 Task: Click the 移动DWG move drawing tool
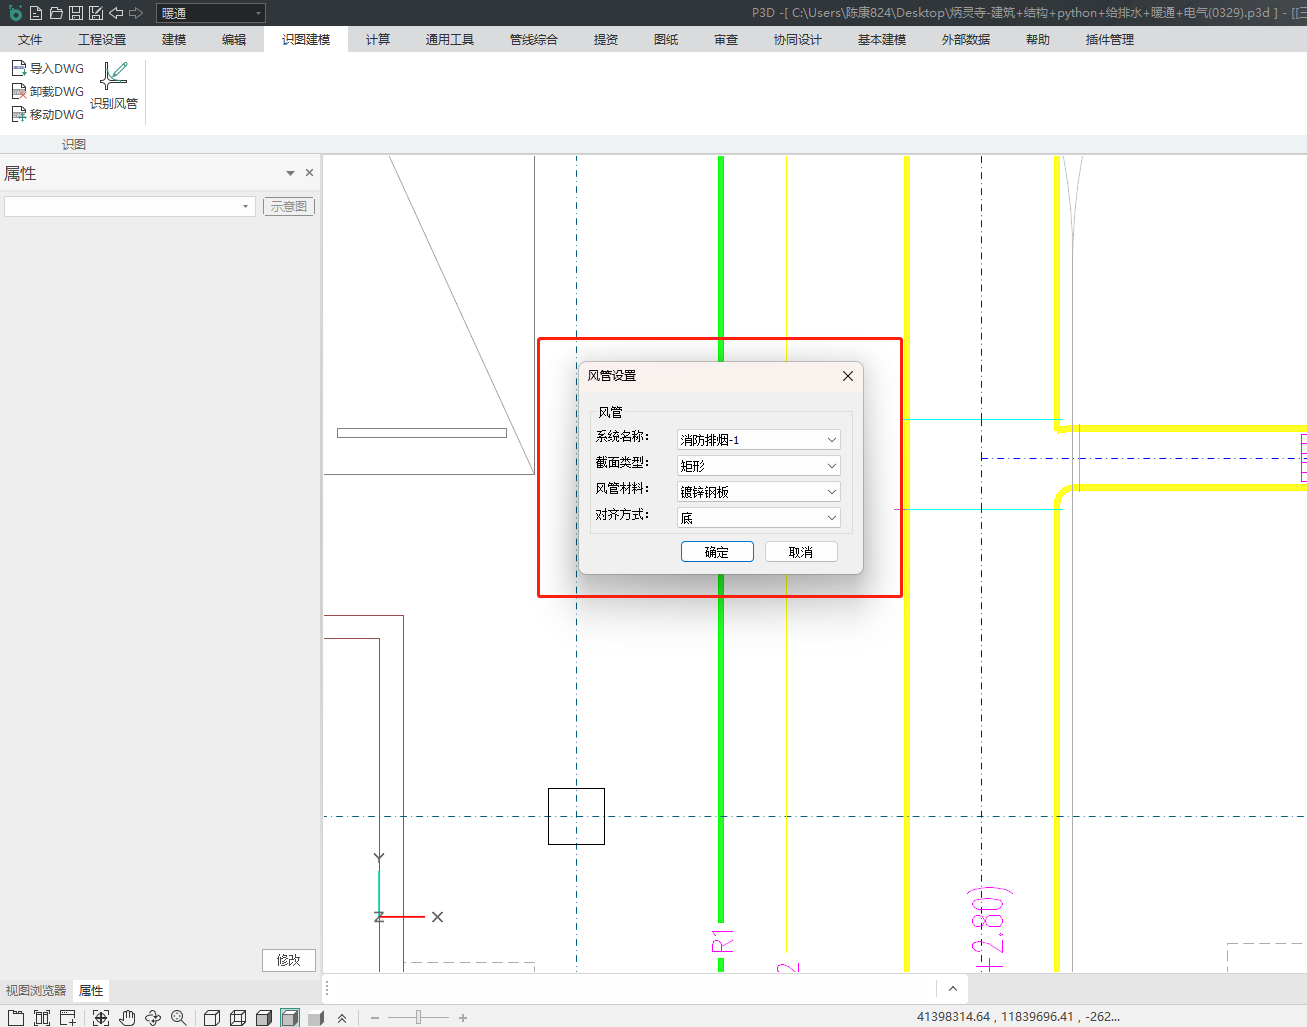pos(47,114)
